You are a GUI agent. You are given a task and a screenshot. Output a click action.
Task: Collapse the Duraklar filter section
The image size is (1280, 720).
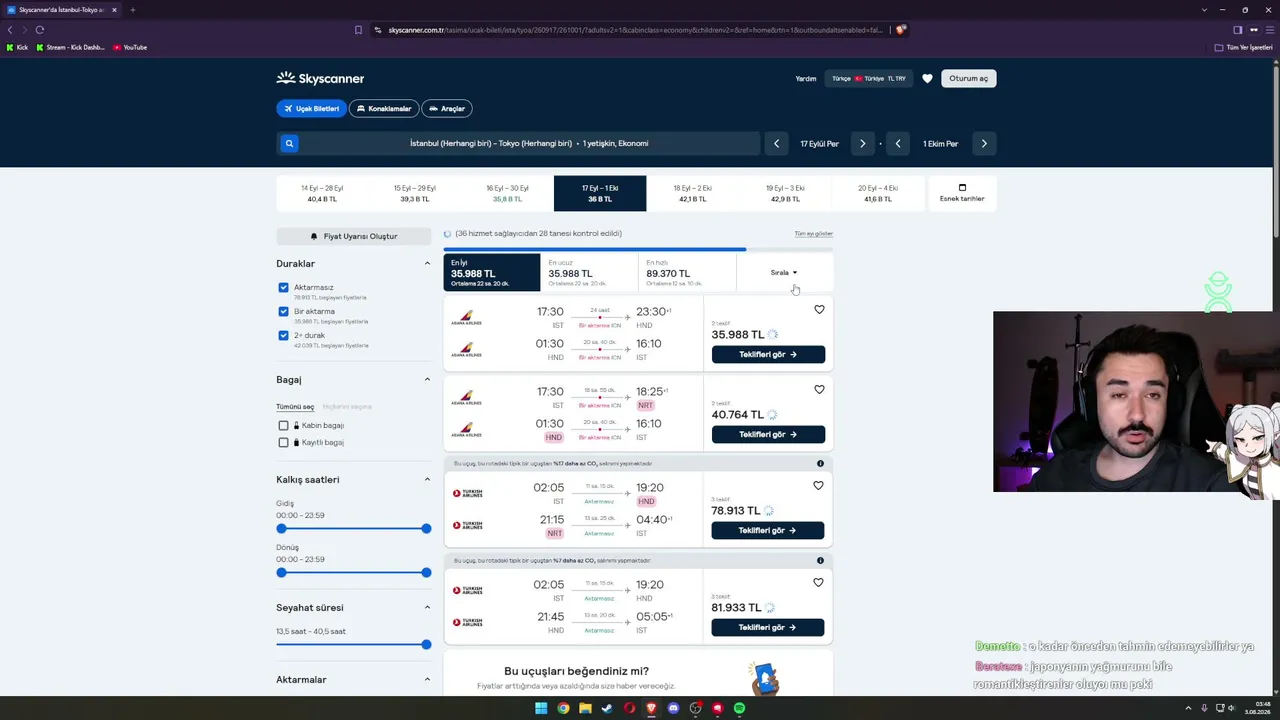(427, 264)
